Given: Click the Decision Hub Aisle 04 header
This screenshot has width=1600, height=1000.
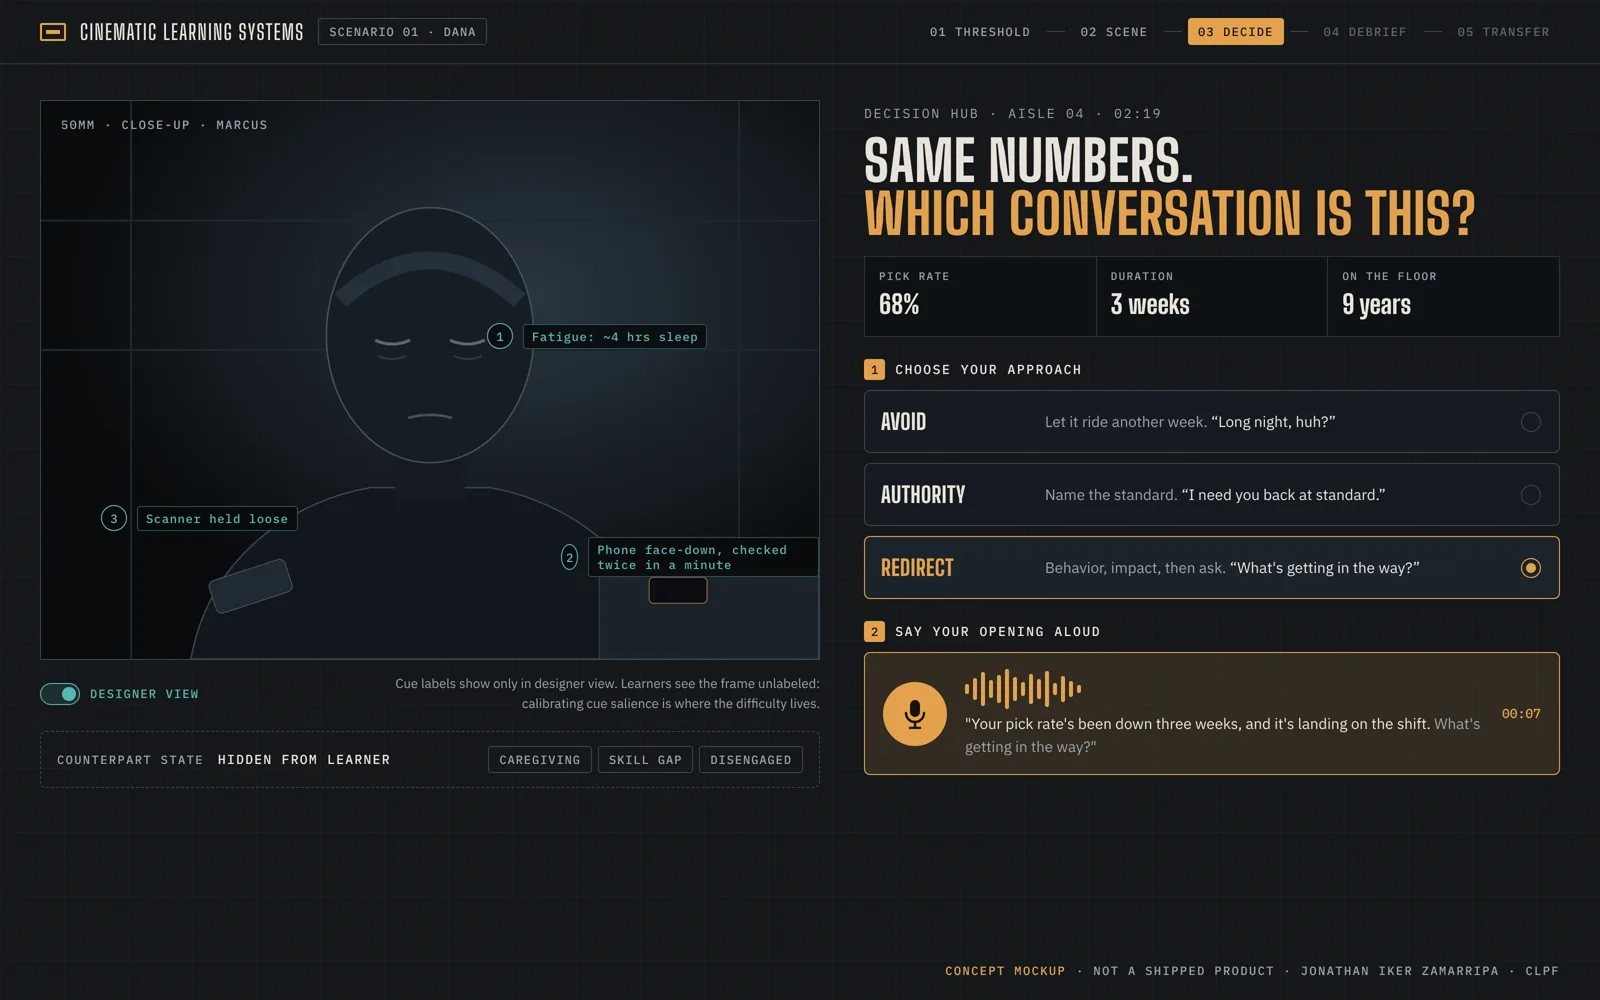Looking at the screenshot, I should coord(1012,114).
